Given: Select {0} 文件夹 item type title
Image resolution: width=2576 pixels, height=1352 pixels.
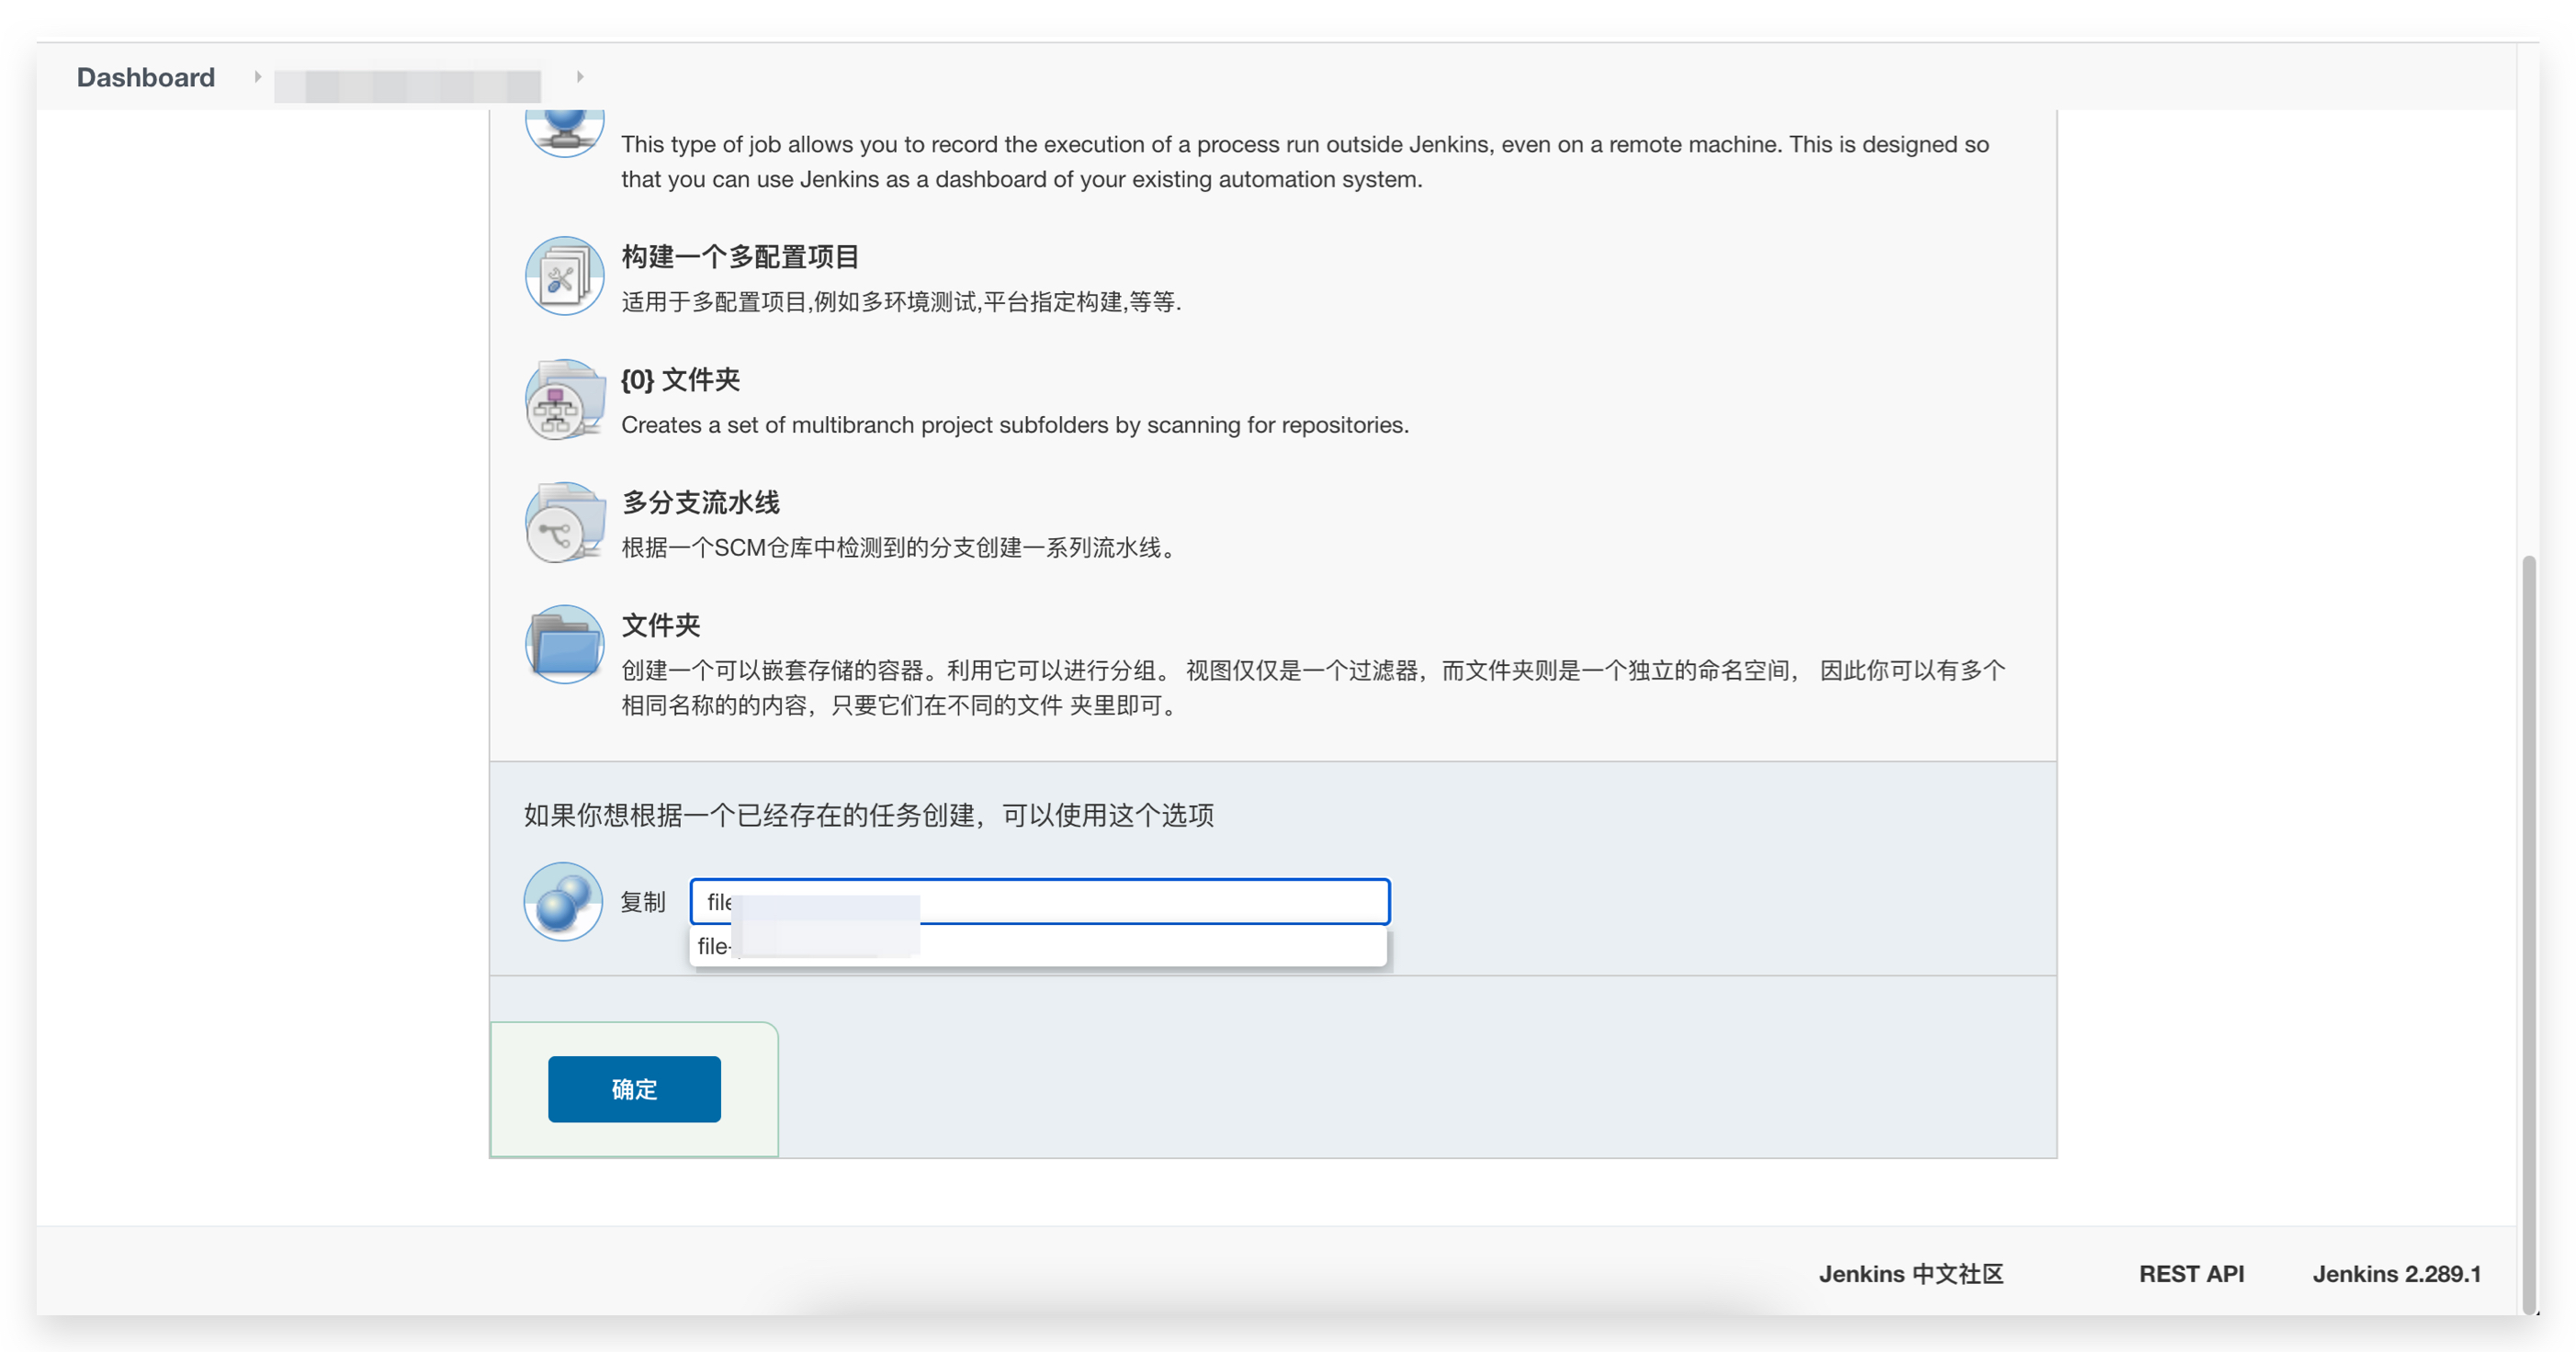Looking at the screenshot, I should (680, 380).
